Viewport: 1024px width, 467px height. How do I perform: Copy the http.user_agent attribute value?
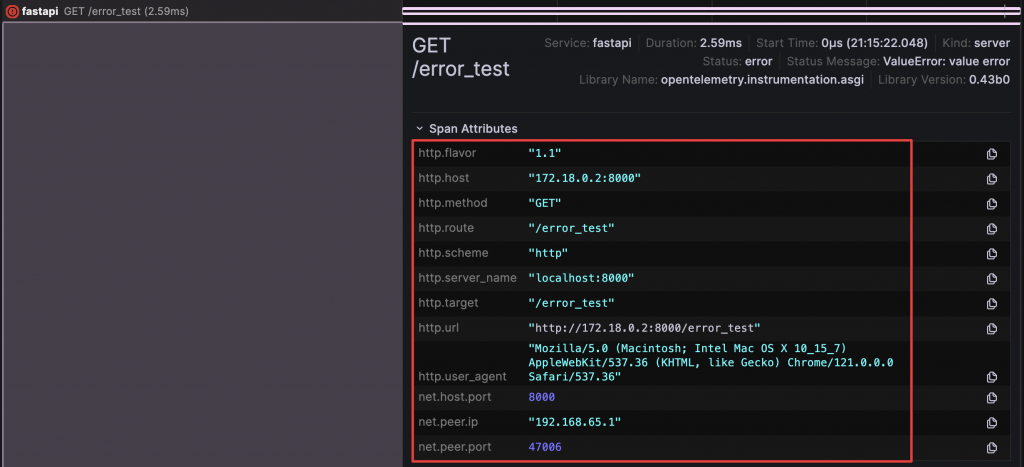click(x=992, y=377)
